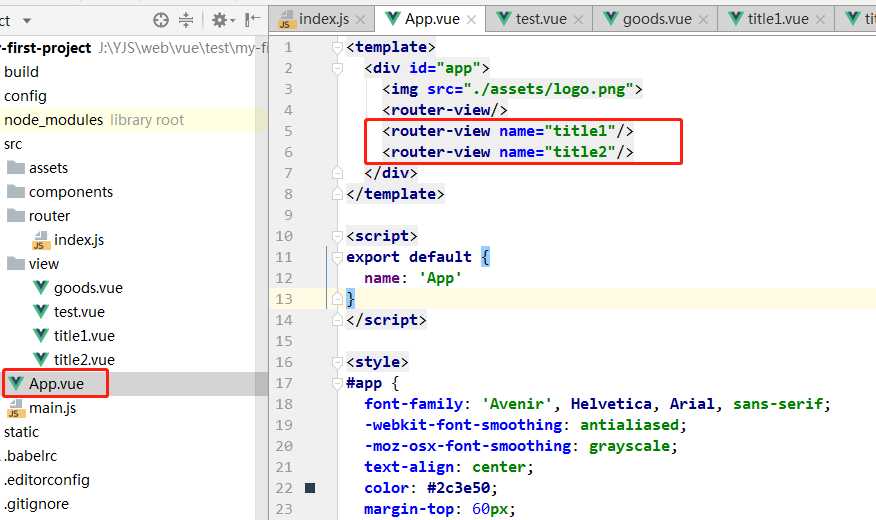Select the config folder in project tree
This screenshot has height=520, width=876.
pos(25,96)
